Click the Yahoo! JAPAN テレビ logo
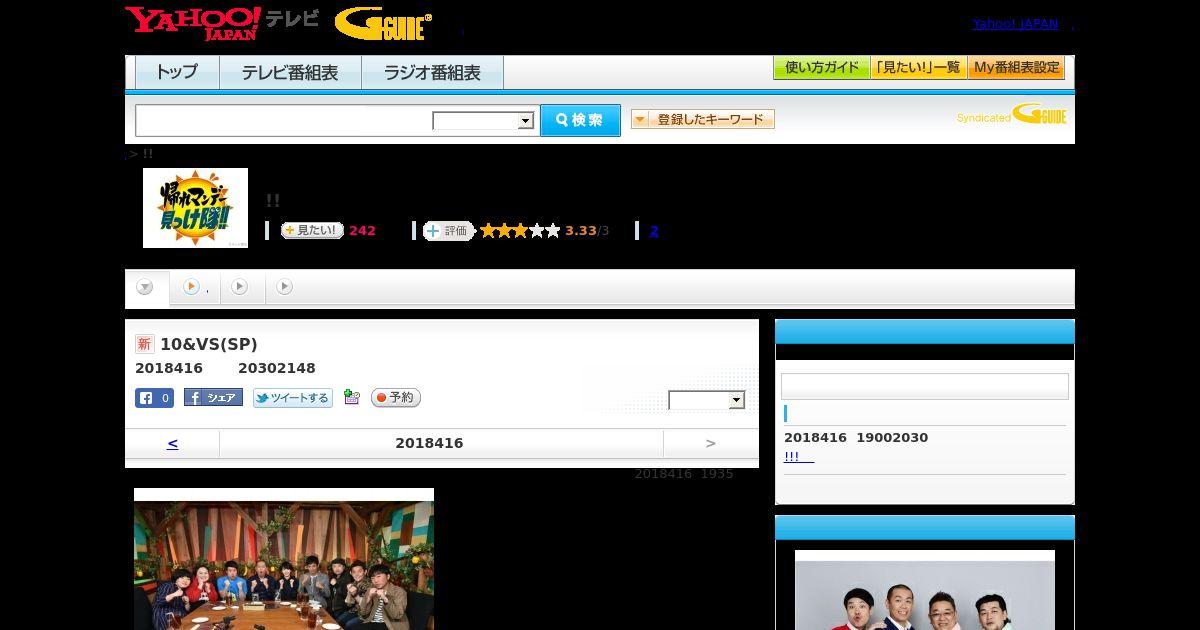This screenshot has height=630, width=1200. click(x=222, y=22)
